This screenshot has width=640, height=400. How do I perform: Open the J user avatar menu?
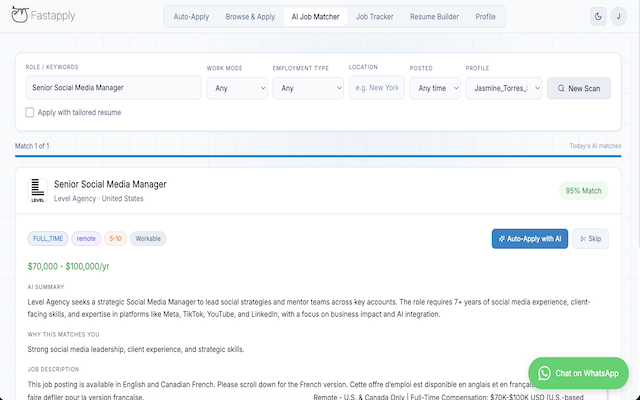[x=618, y=17]
